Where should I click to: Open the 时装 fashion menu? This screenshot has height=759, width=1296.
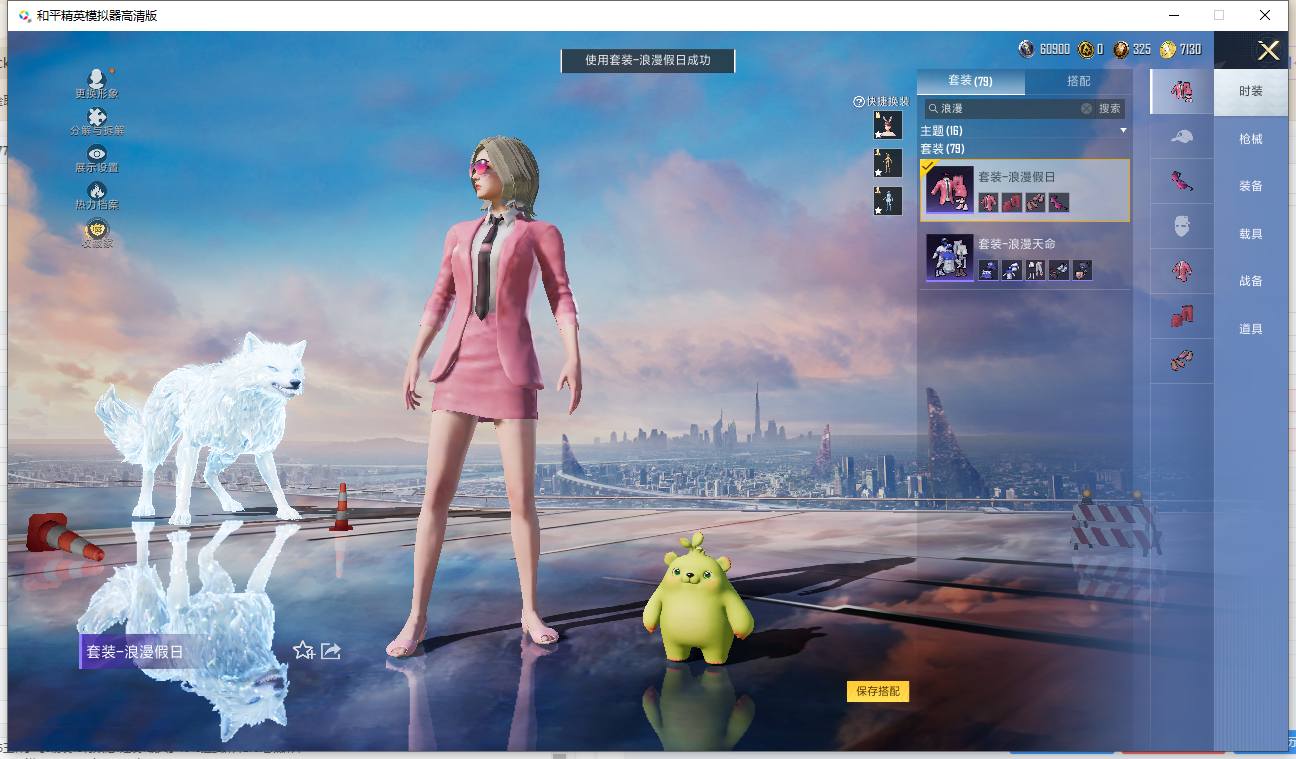[x=1251, y=91]
